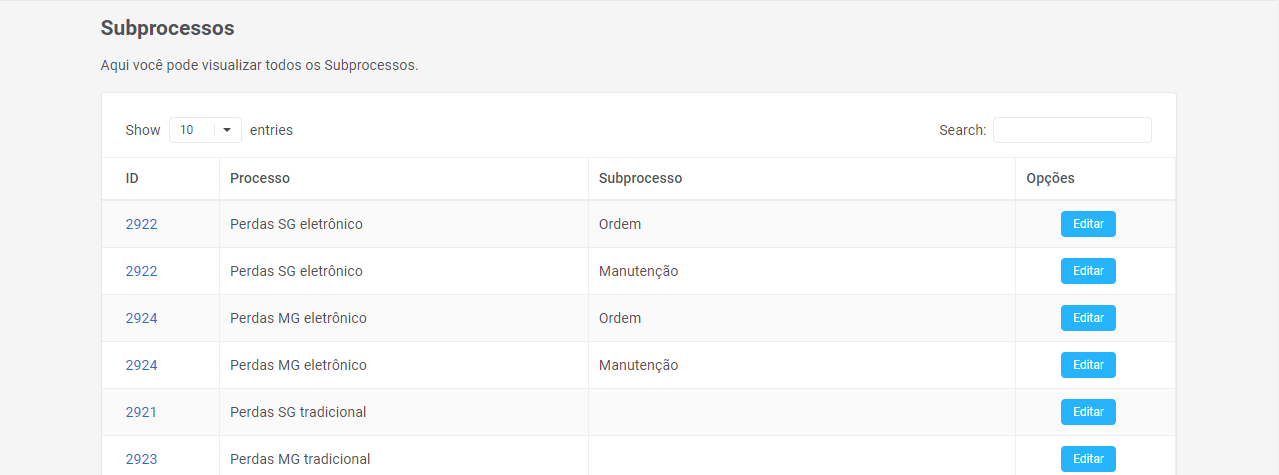Follow ID 2924 link for Perdas MG eletrônico Ordem
This screenshot has height=475, width=1279.
tap(141, 318)
